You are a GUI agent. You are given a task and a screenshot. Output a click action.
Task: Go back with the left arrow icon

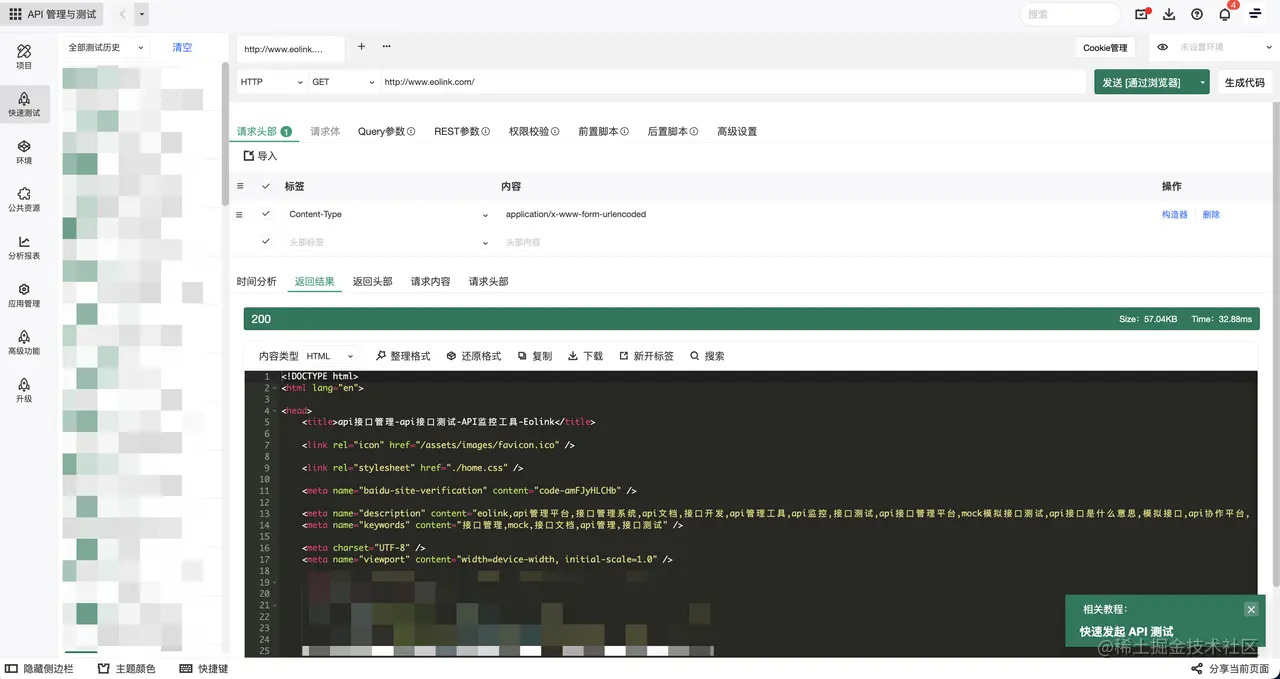click(122, 14)
